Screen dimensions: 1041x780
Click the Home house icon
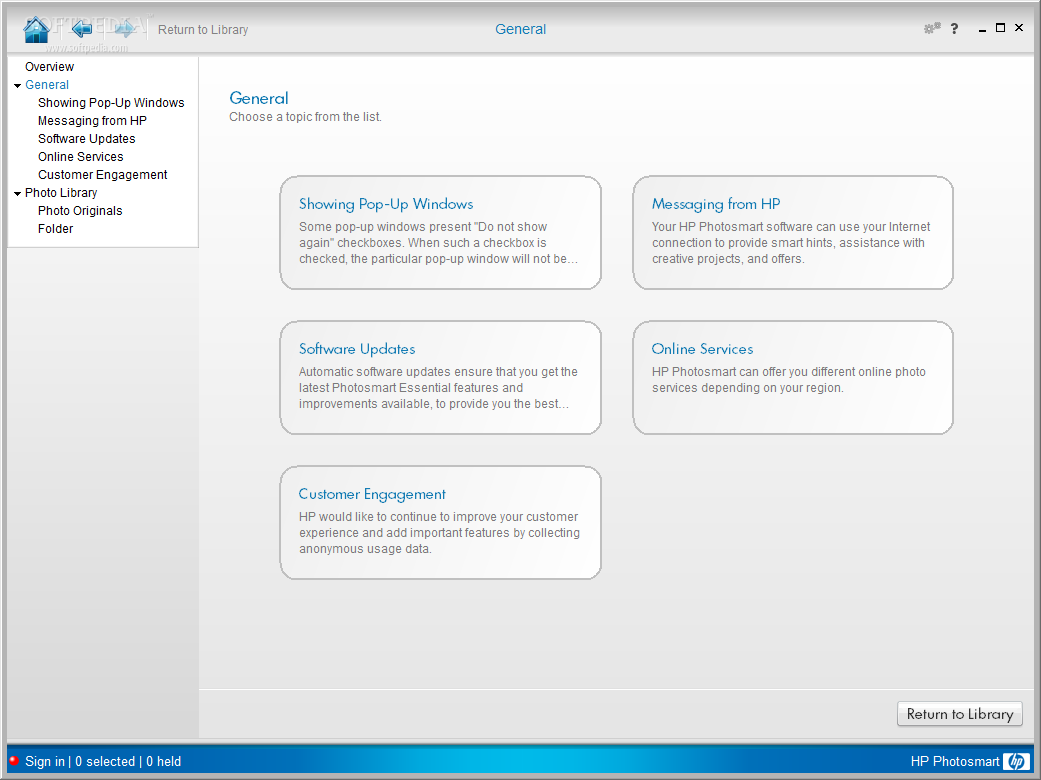[36, 29]
